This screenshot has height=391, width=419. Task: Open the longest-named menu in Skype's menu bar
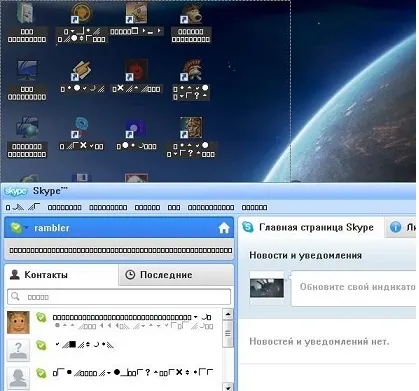pos(211,207)
